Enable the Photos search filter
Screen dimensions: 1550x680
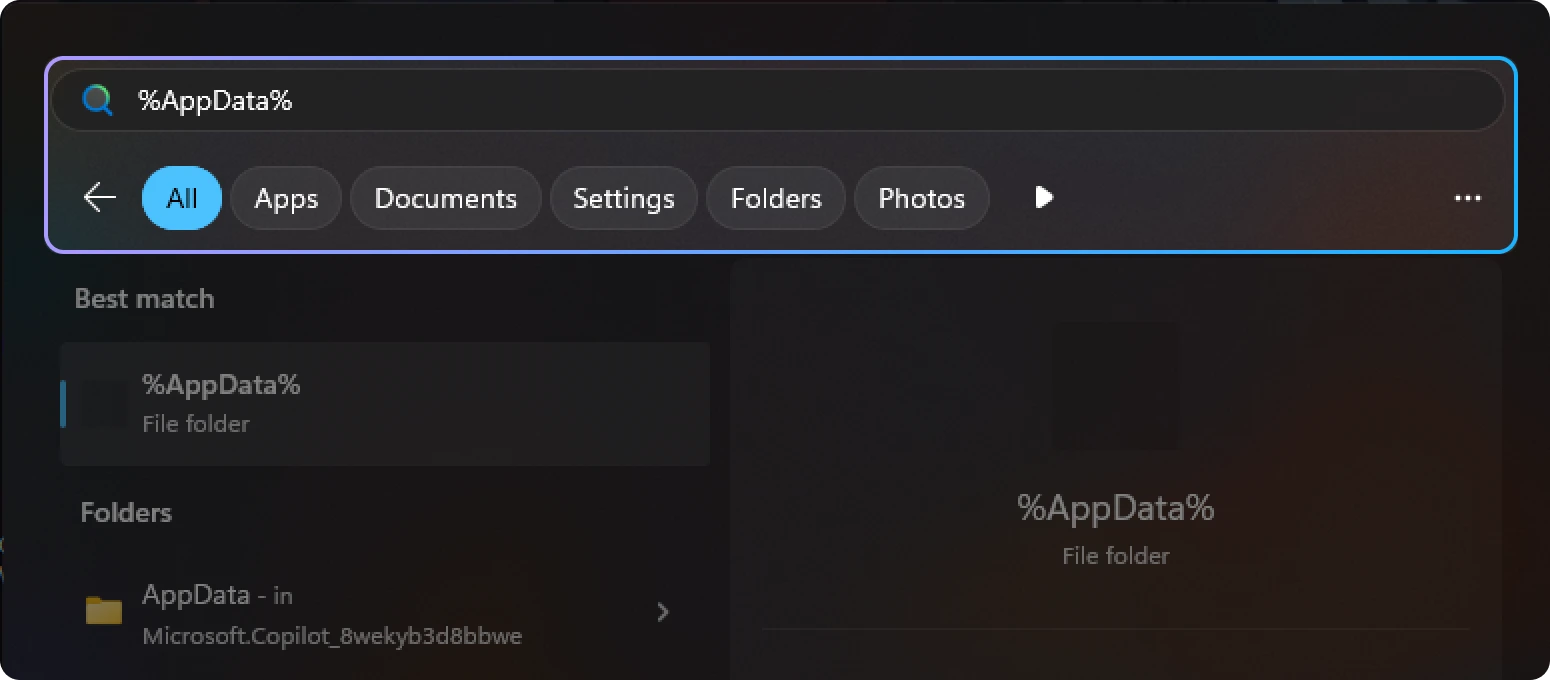click(920, 198)
